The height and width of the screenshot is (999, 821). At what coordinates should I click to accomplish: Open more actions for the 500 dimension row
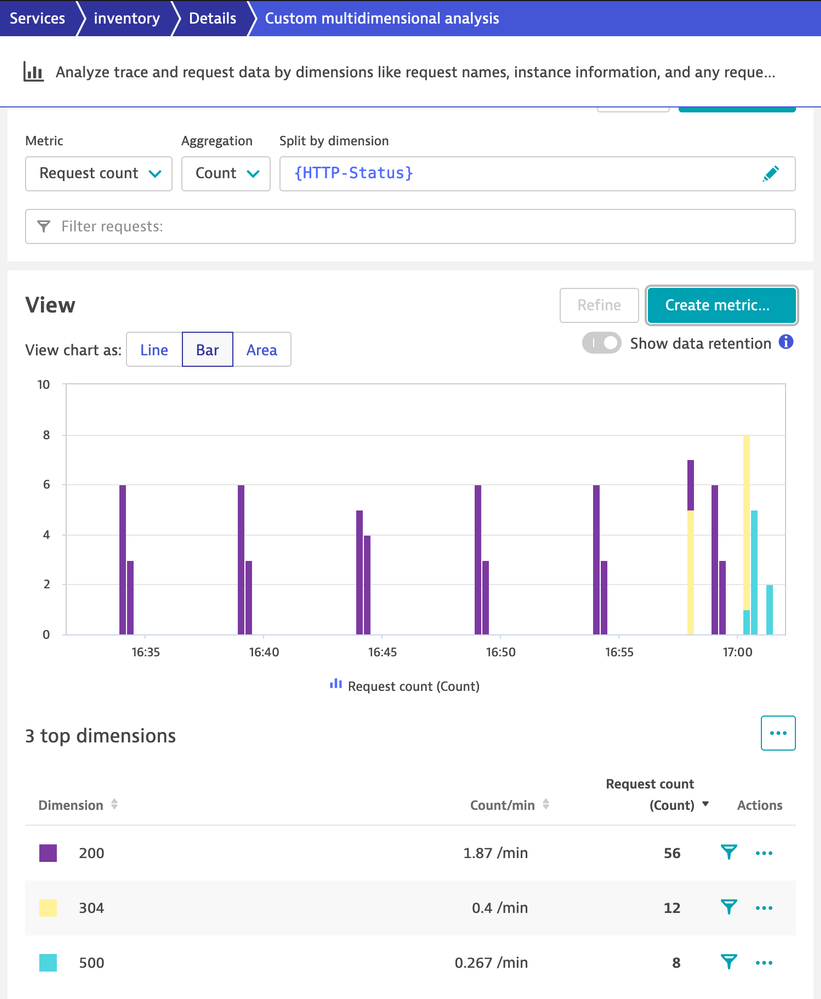tap(765, 963)
